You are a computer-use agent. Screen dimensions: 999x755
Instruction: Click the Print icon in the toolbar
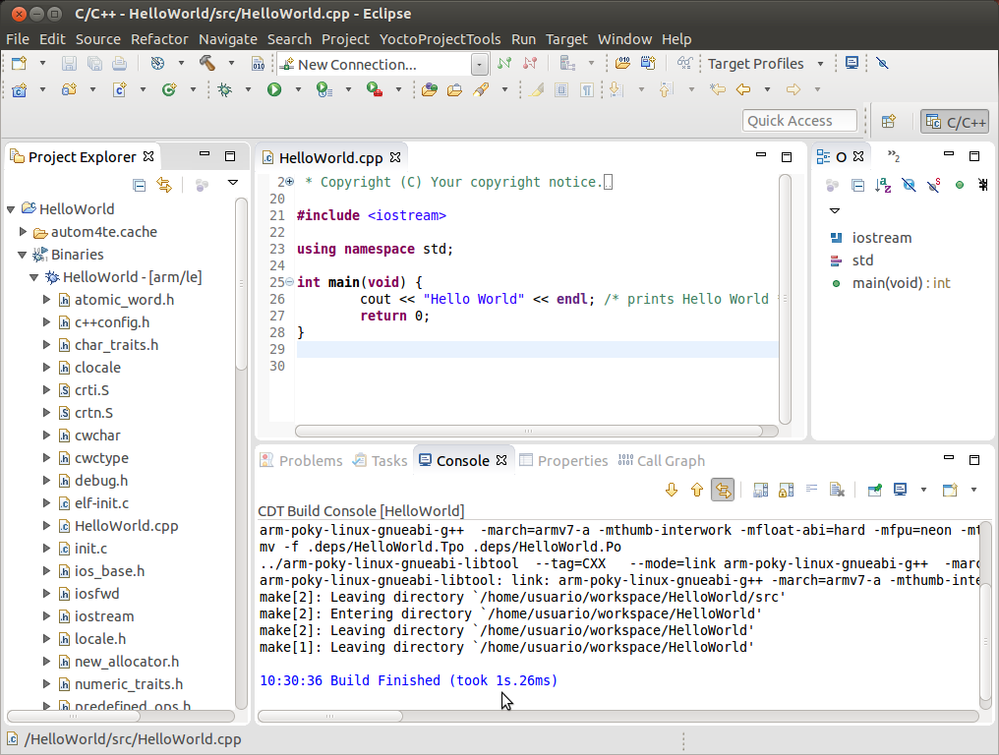pyautogui.click(x=119, y=63)
